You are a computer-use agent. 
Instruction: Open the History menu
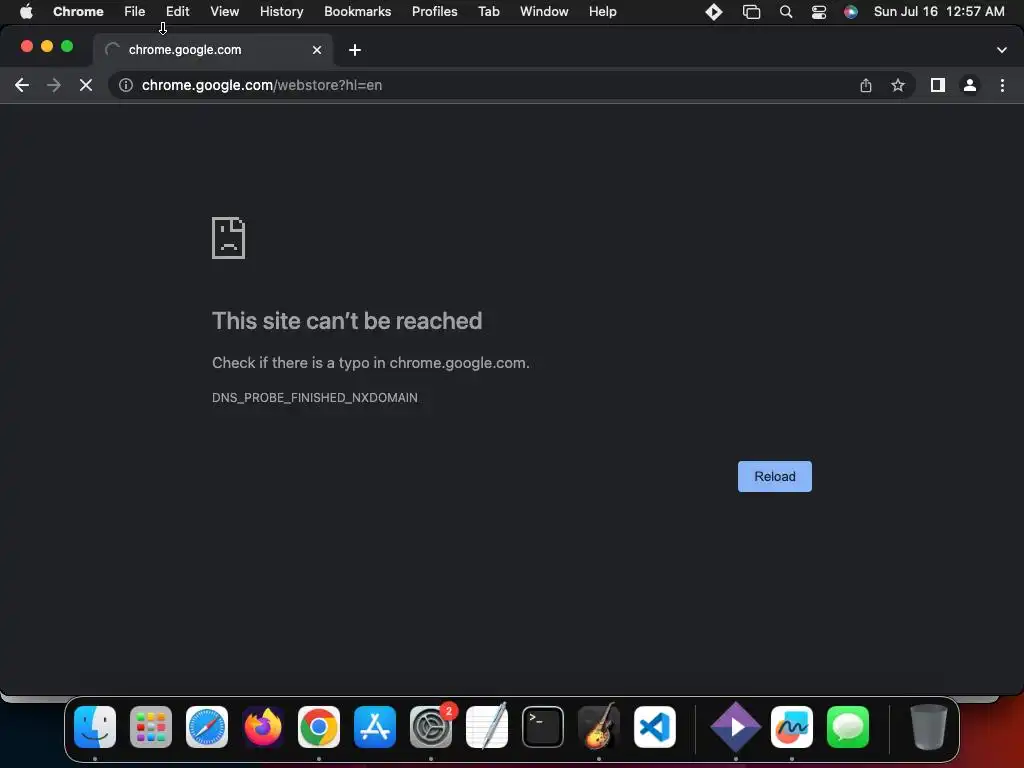tap(281, 11)
